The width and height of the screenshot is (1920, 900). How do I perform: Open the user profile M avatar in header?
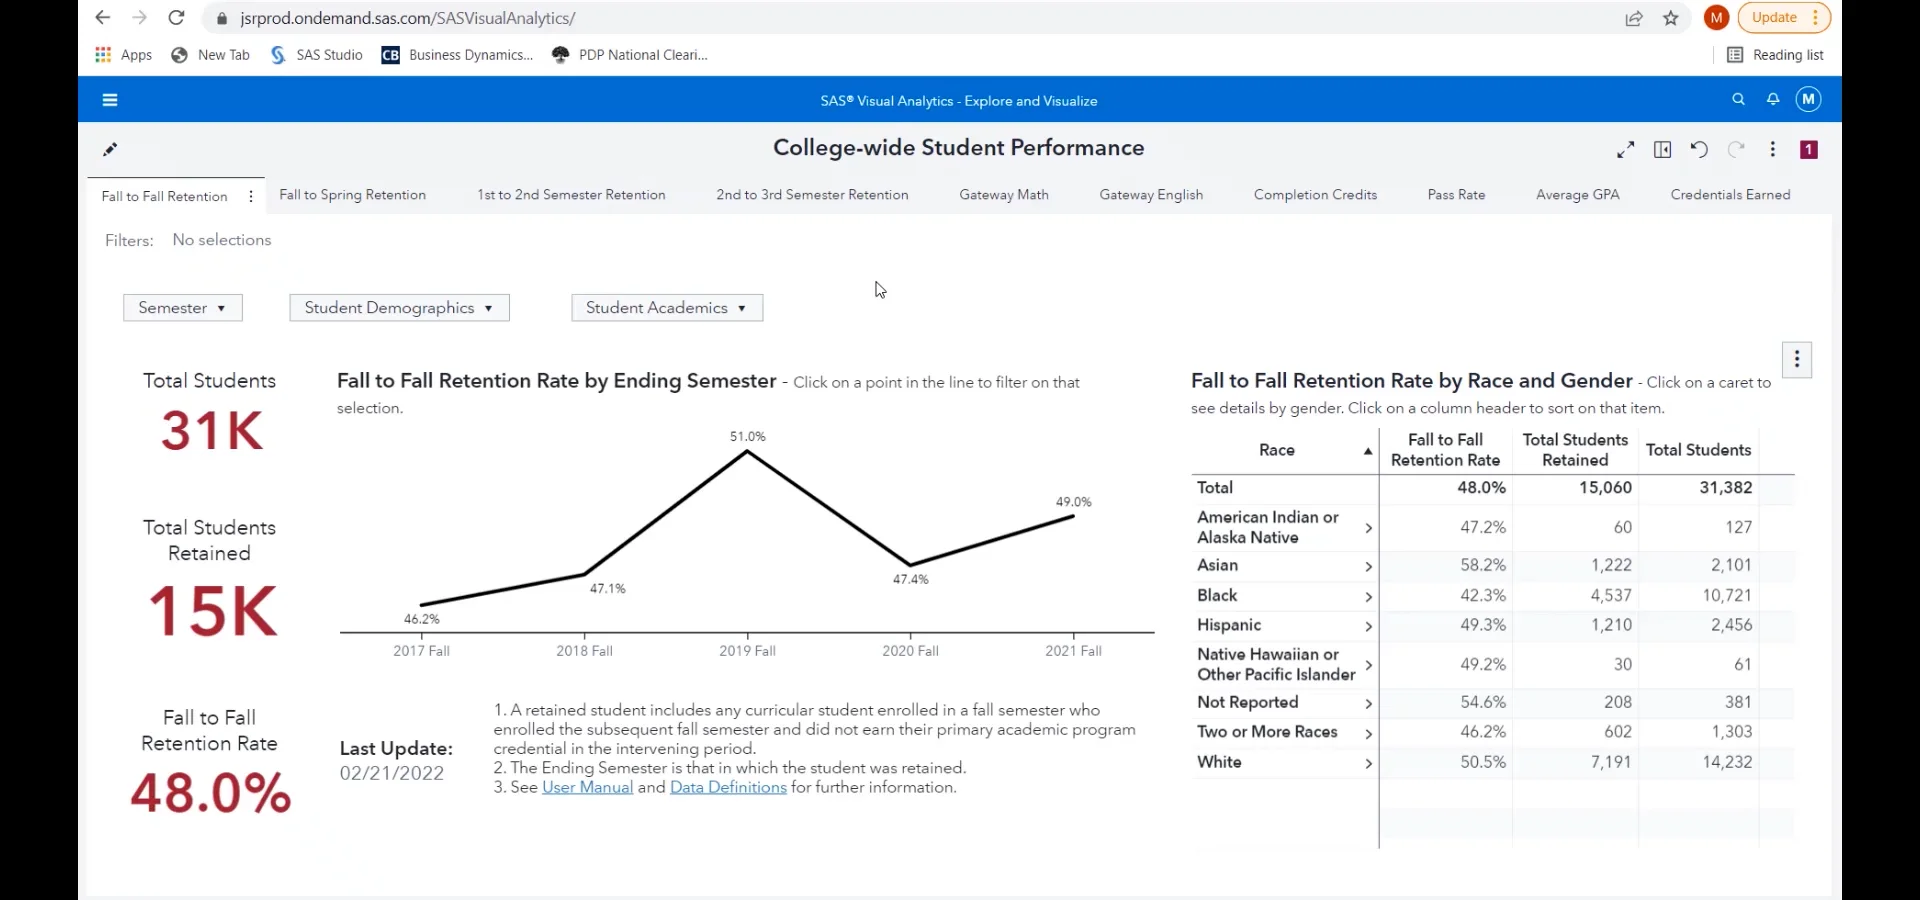tap(1808, 99)
